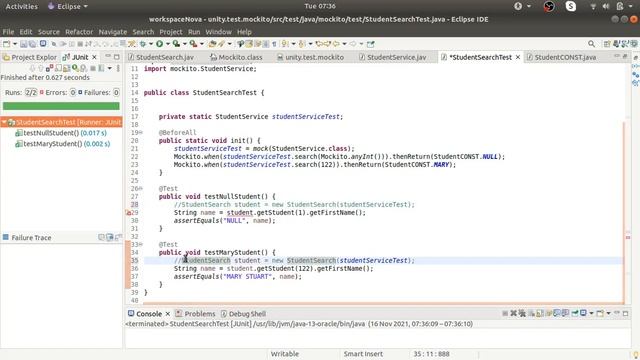Place the cursor on line 37 assertEquals
The width and height of the screenshot is (640, 360).
196,276
